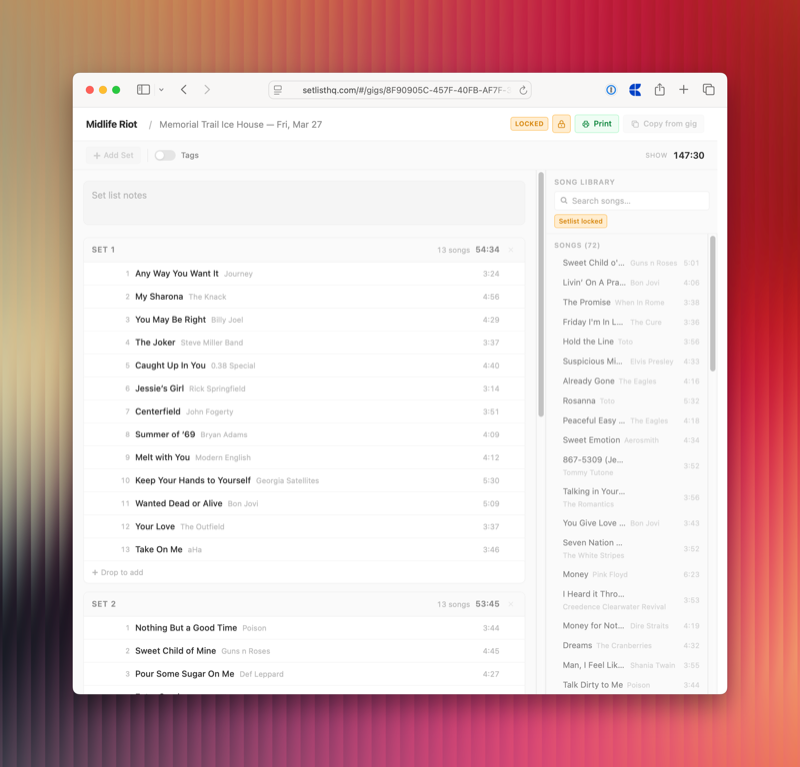Viewport: 800px width, 767px height.
Task: Pick Talk Dirty to Me library song
Action: tap(631, 685)
